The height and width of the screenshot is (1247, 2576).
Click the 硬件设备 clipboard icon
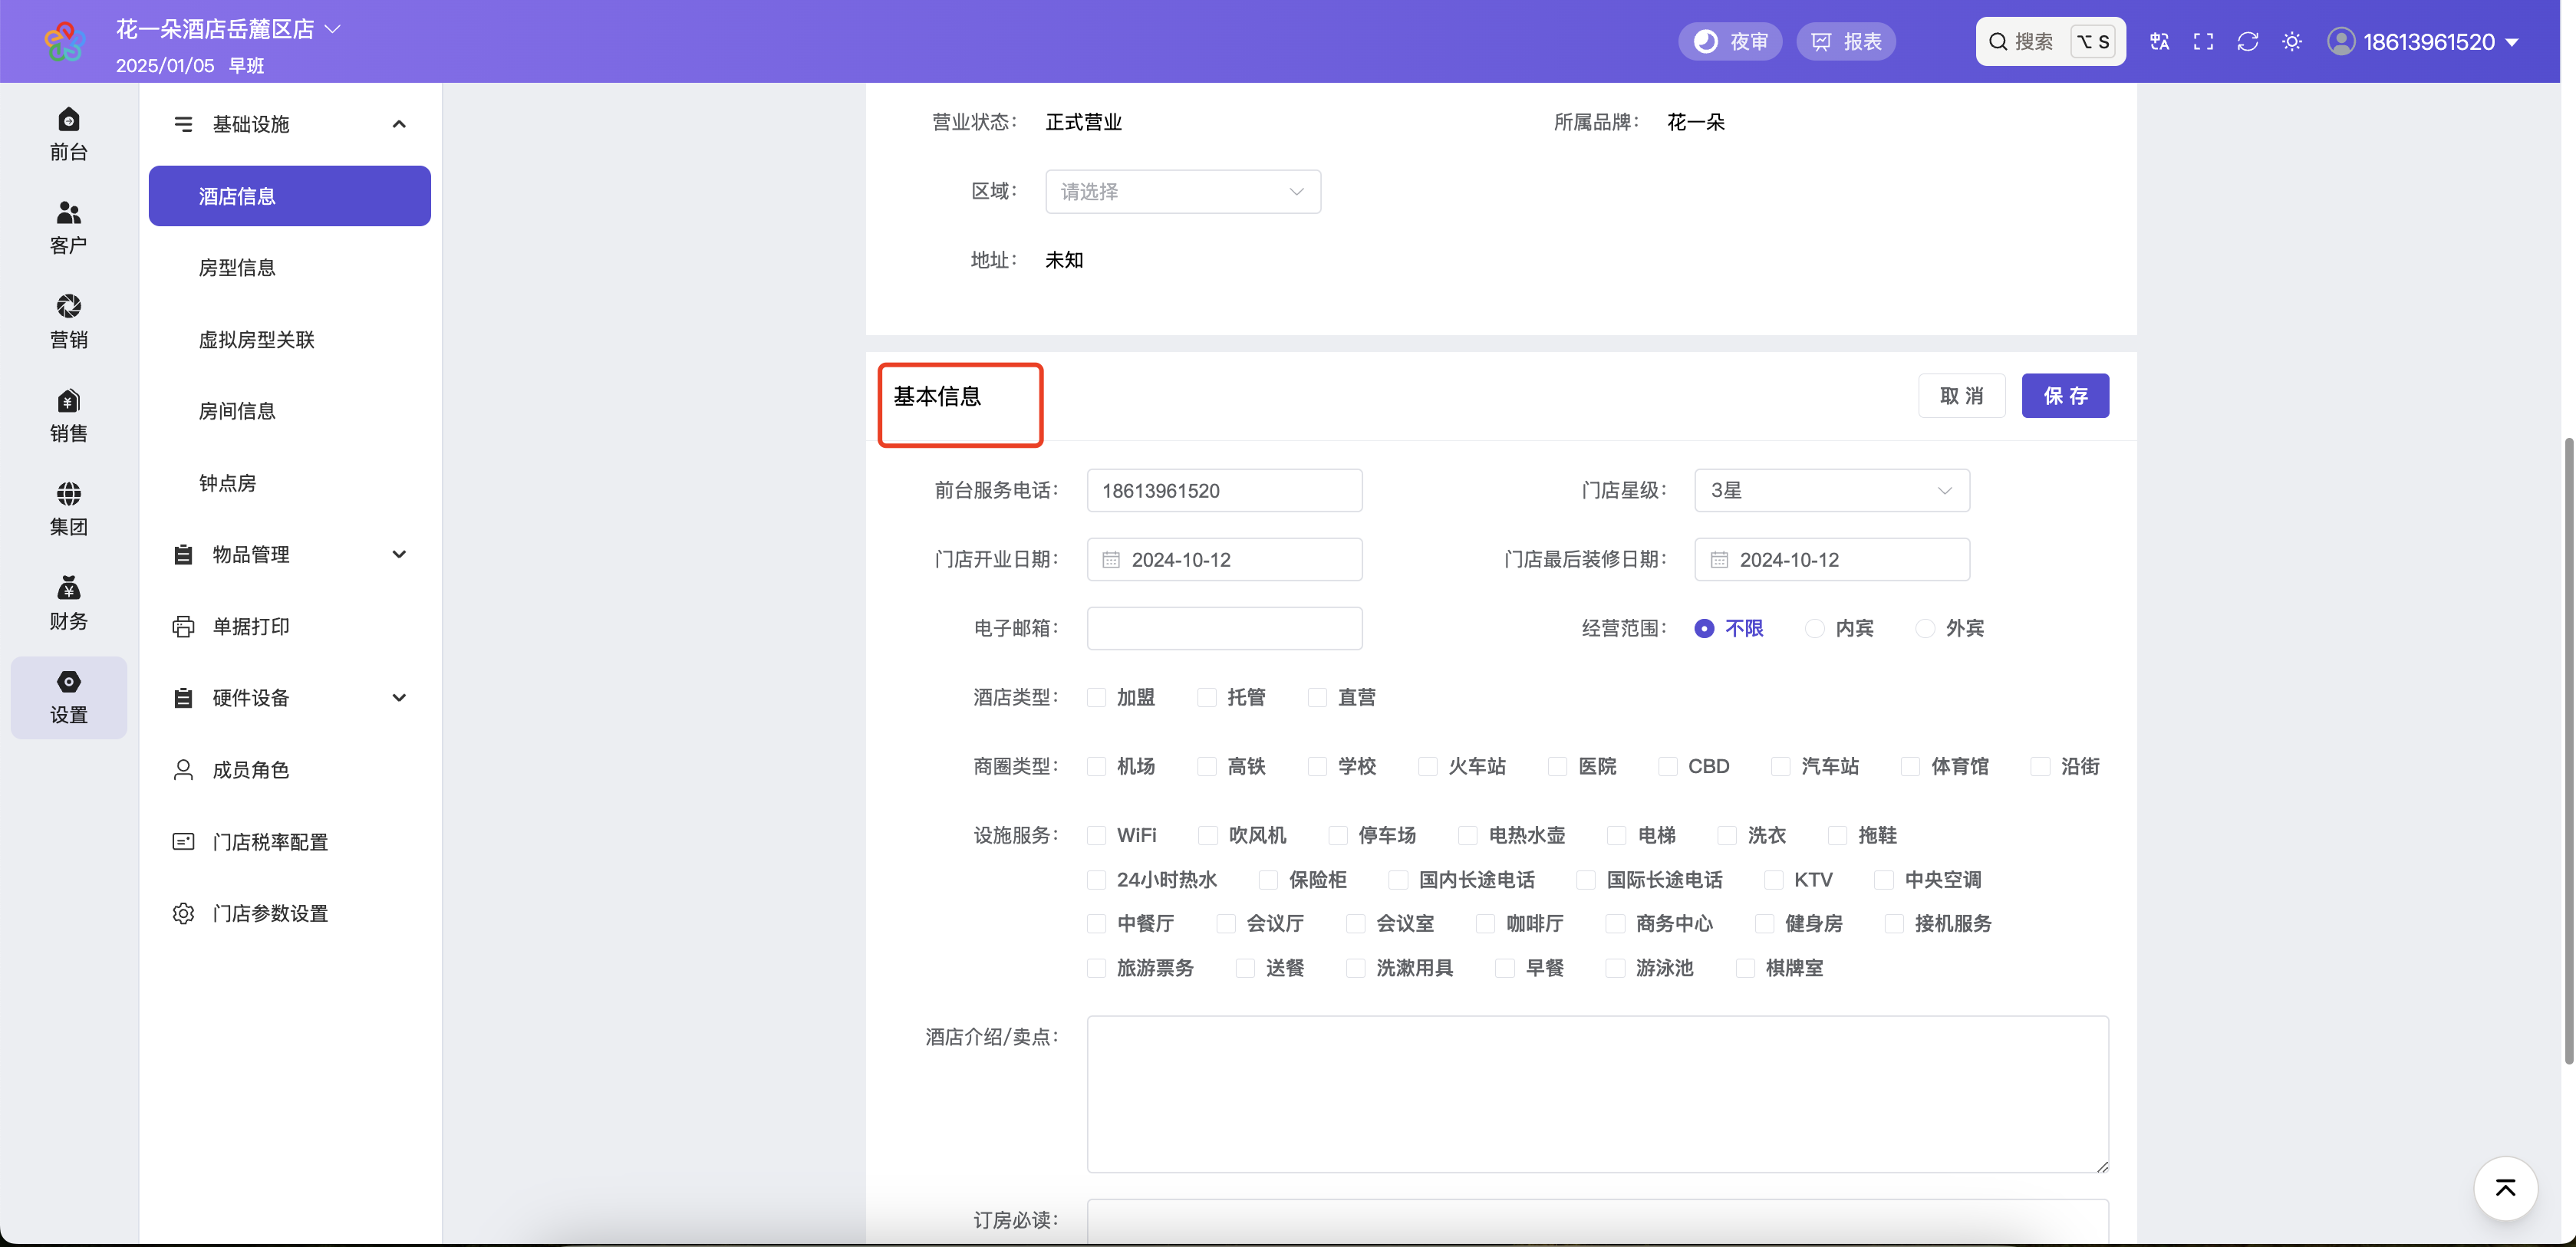click(x=183, y=698)
